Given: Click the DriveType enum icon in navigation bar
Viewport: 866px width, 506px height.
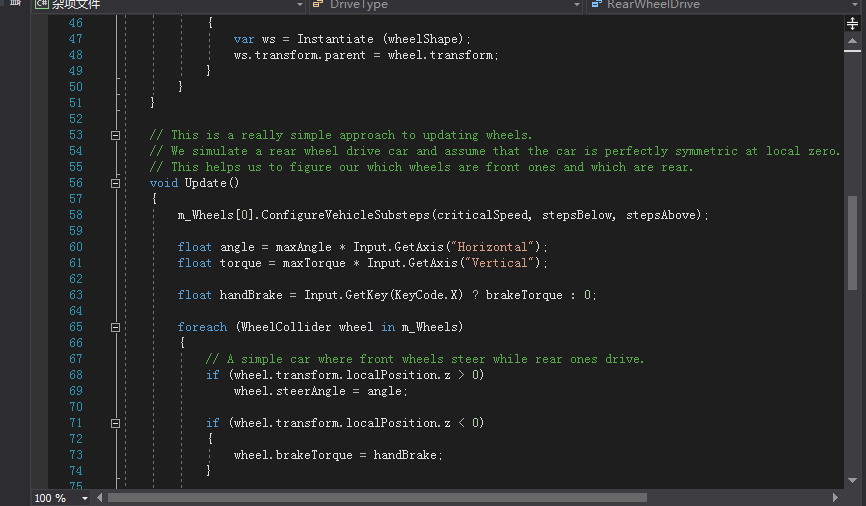Looking at the screenshot, I should coord(317,5).
